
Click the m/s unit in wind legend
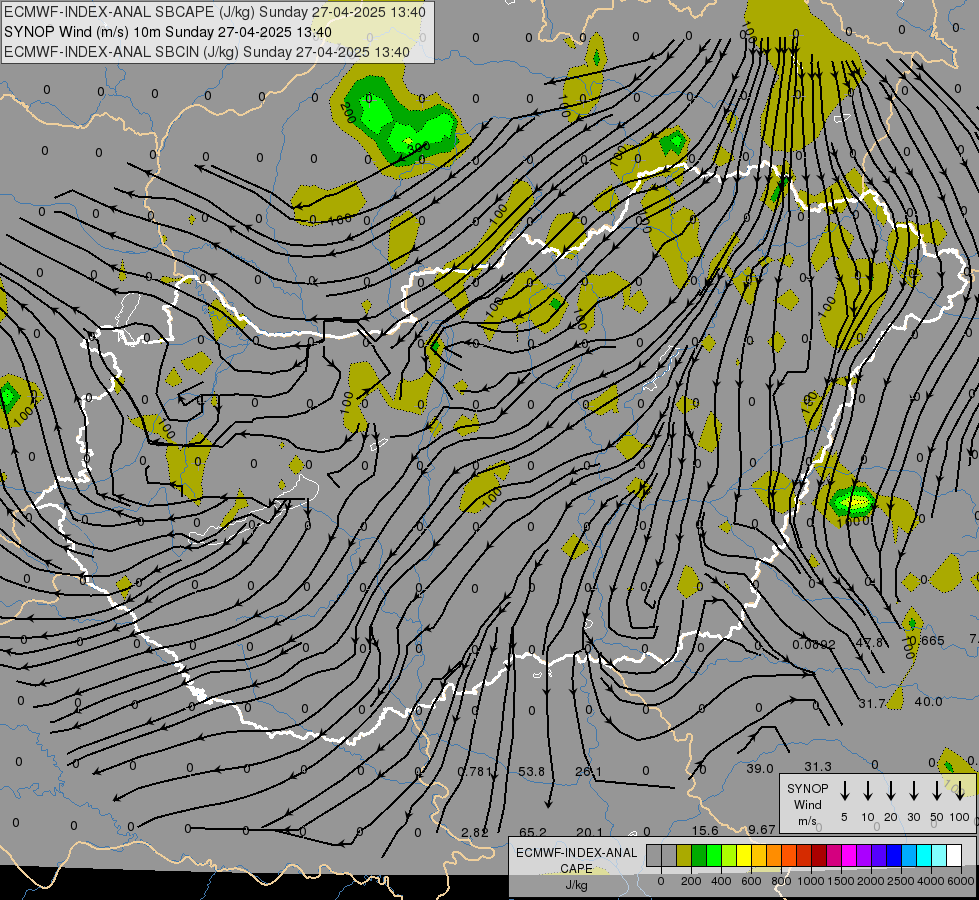pos(807,821)
